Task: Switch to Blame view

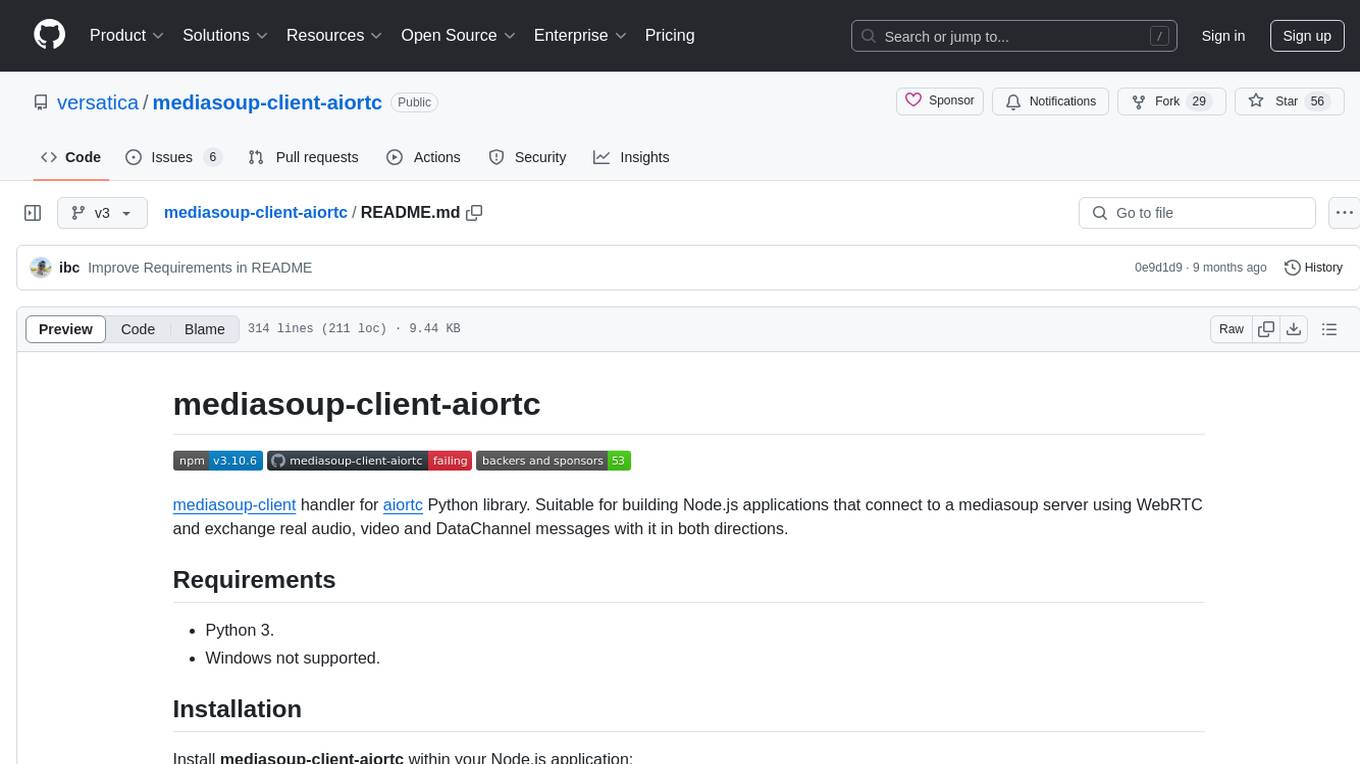Action: [204, 329]
